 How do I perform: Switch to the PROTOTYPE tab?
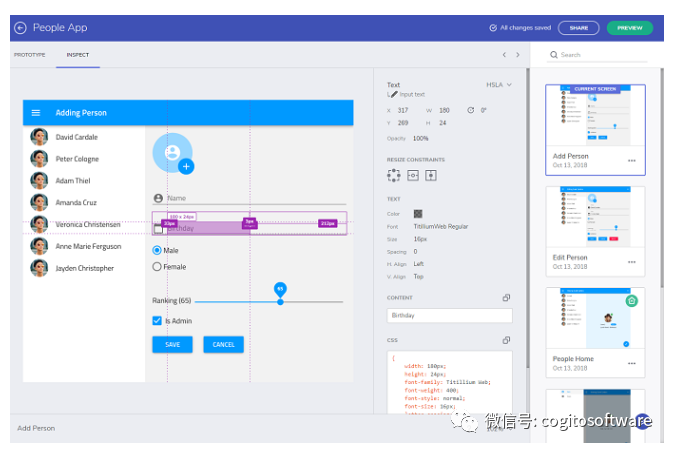point(29,55)
